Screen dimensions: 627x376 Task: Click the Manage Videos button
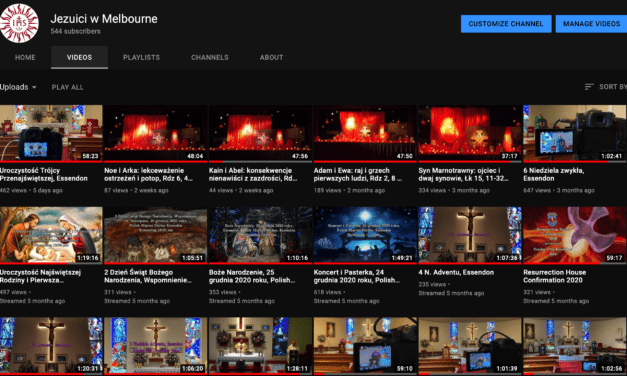point(591,24)
